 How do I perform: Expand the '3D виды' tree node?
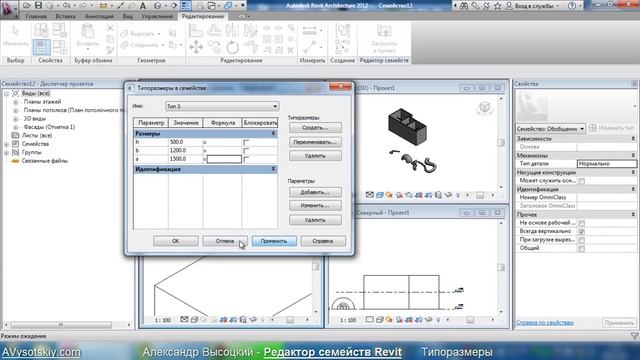[x=16, y=119]
